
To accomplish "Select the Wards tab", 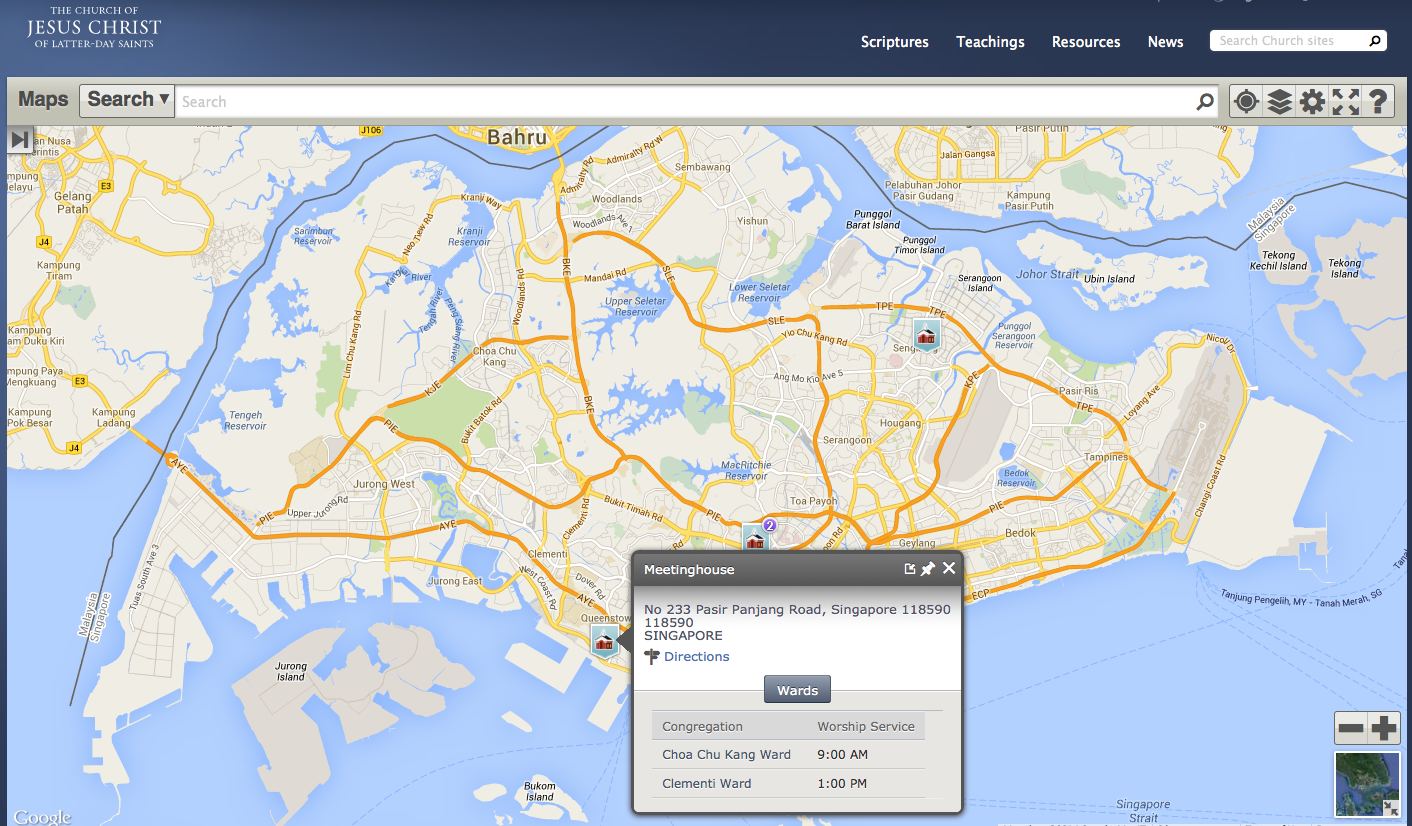I will [x=797, y=690].
